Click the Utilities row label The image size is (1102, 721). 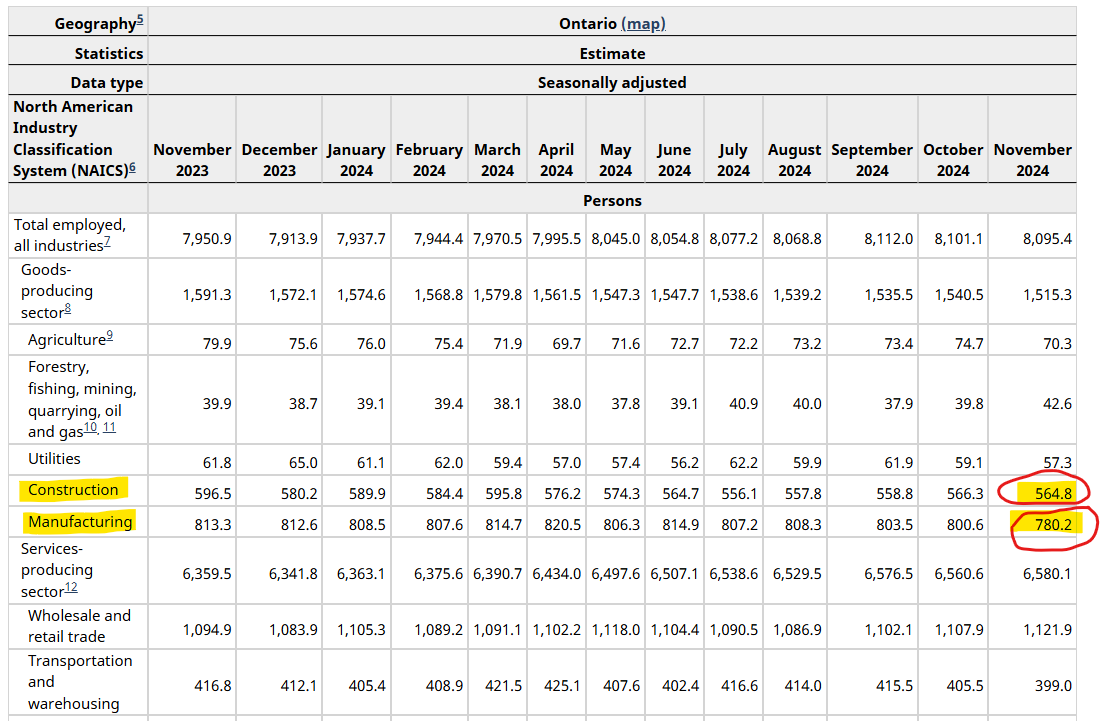(x=54, y=459)
